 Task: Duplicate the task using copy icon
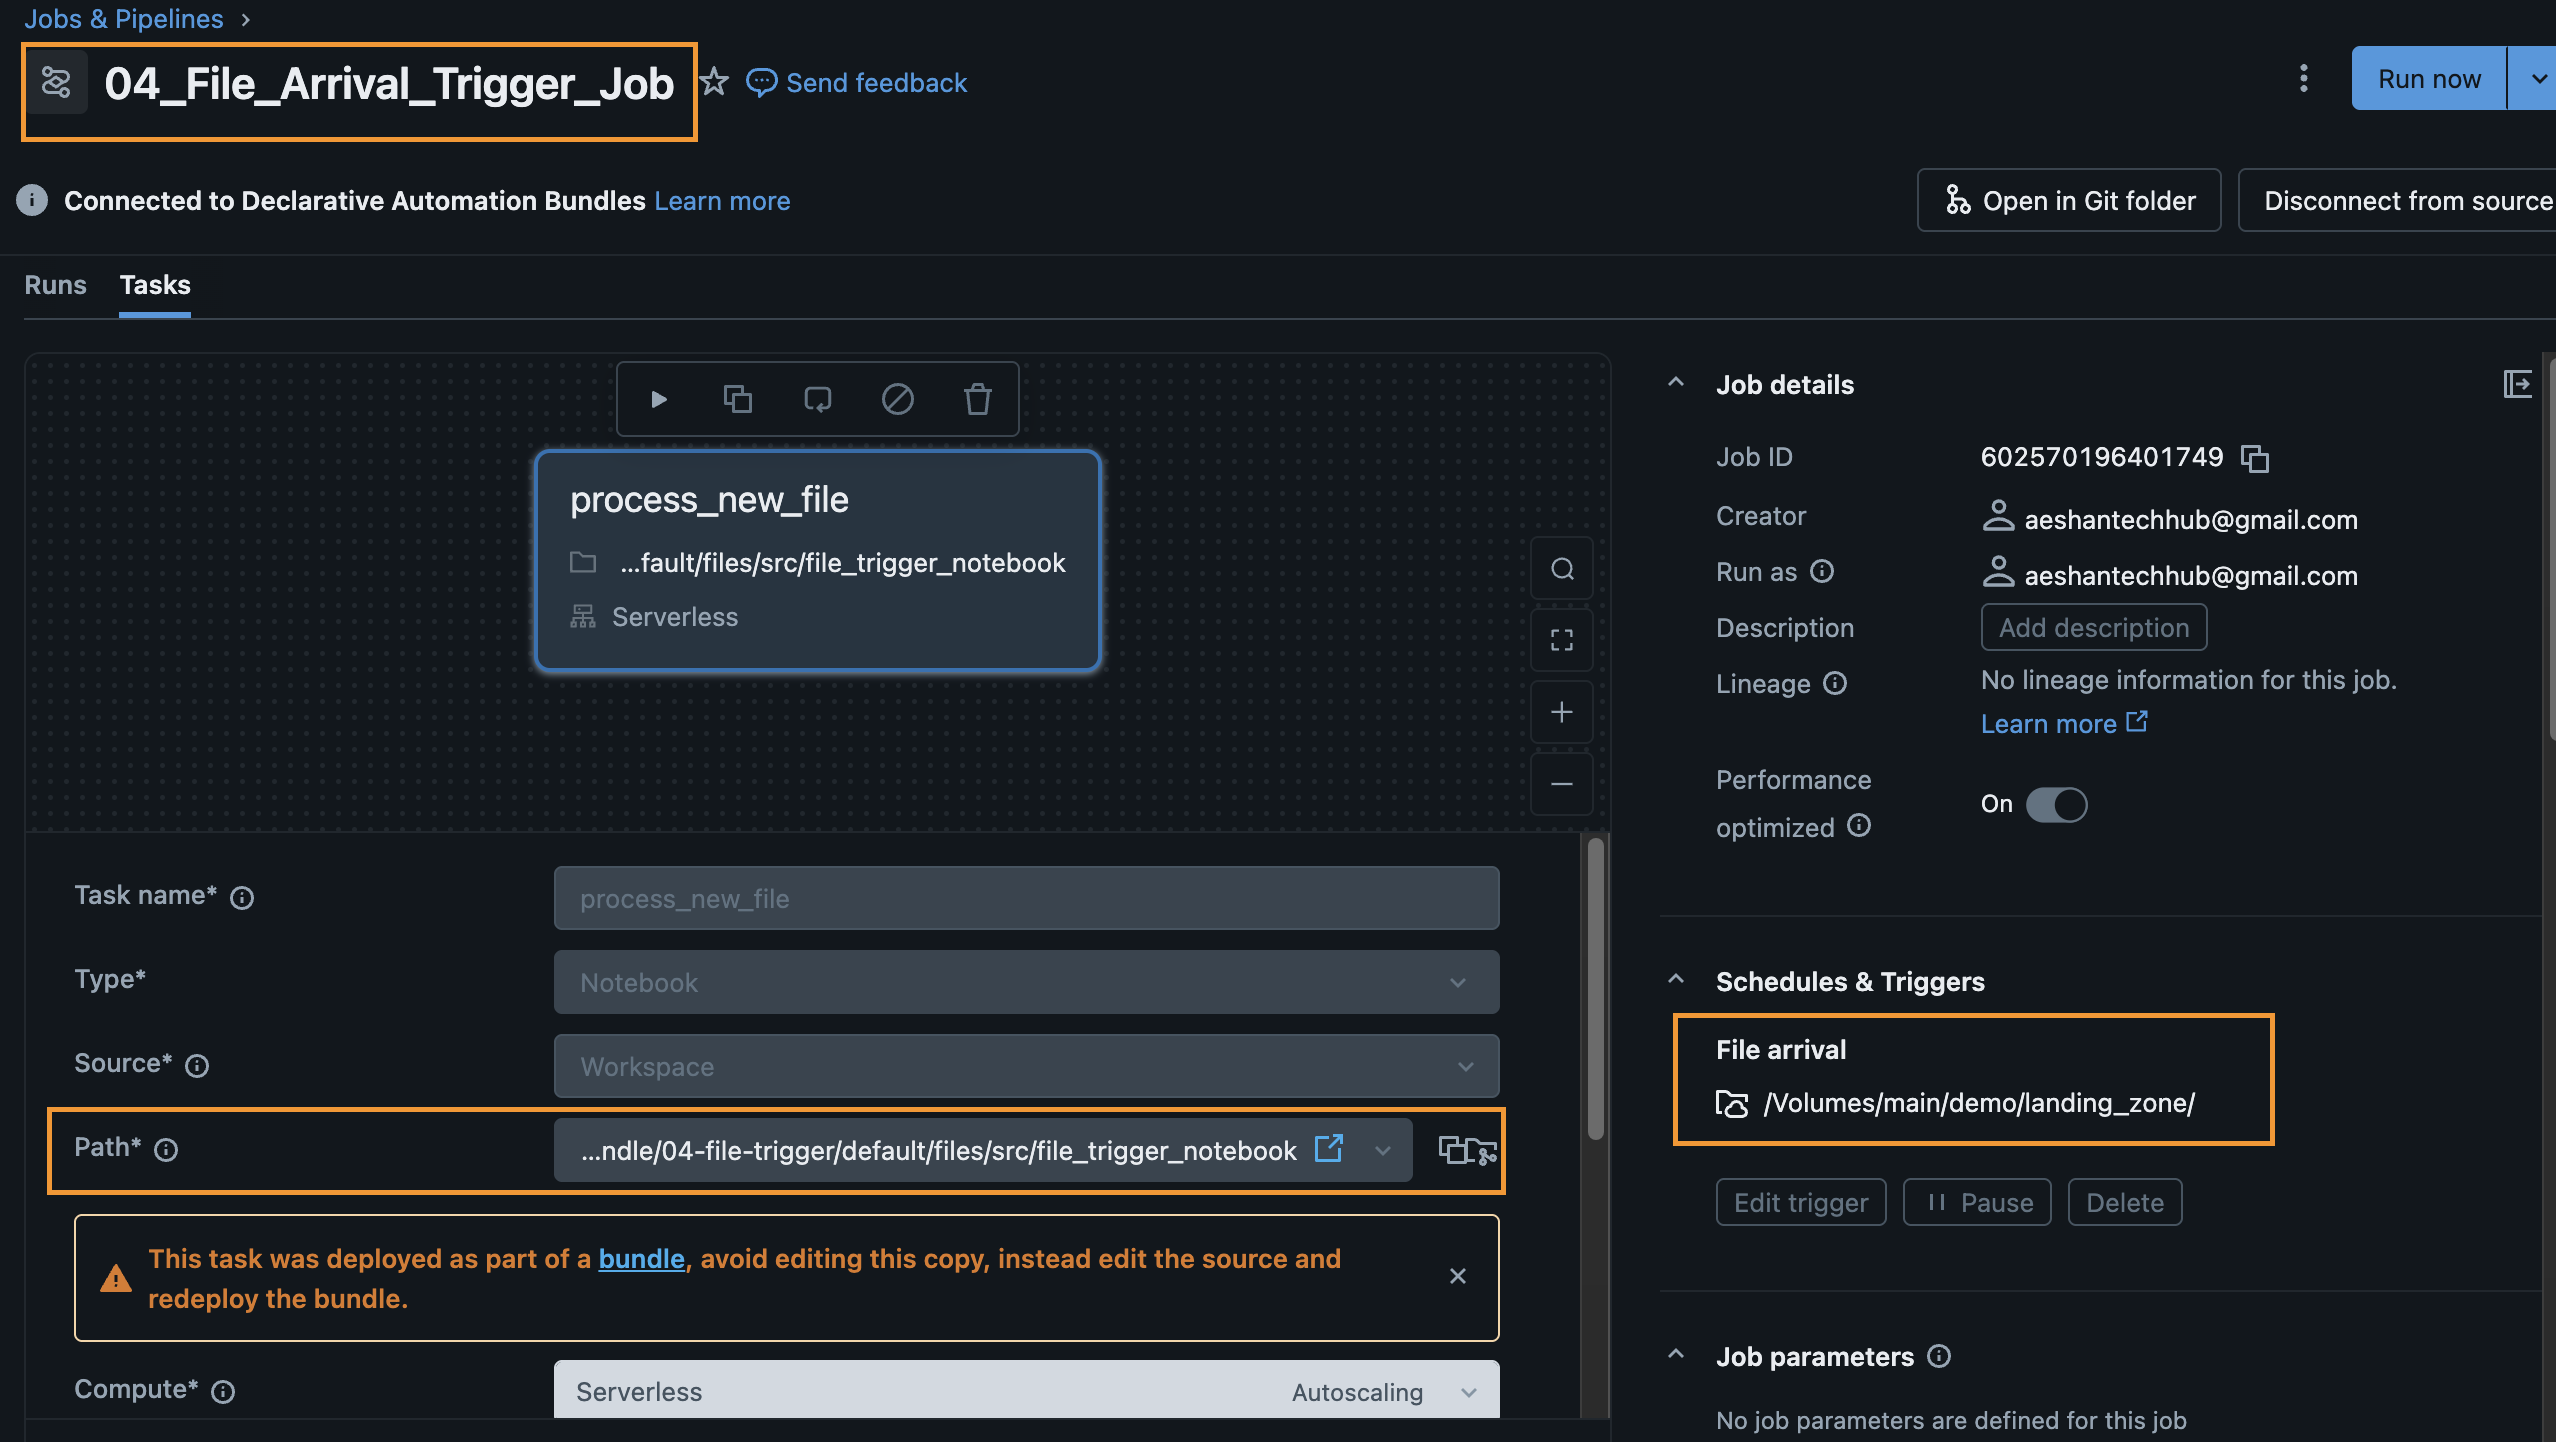point(738,400)
